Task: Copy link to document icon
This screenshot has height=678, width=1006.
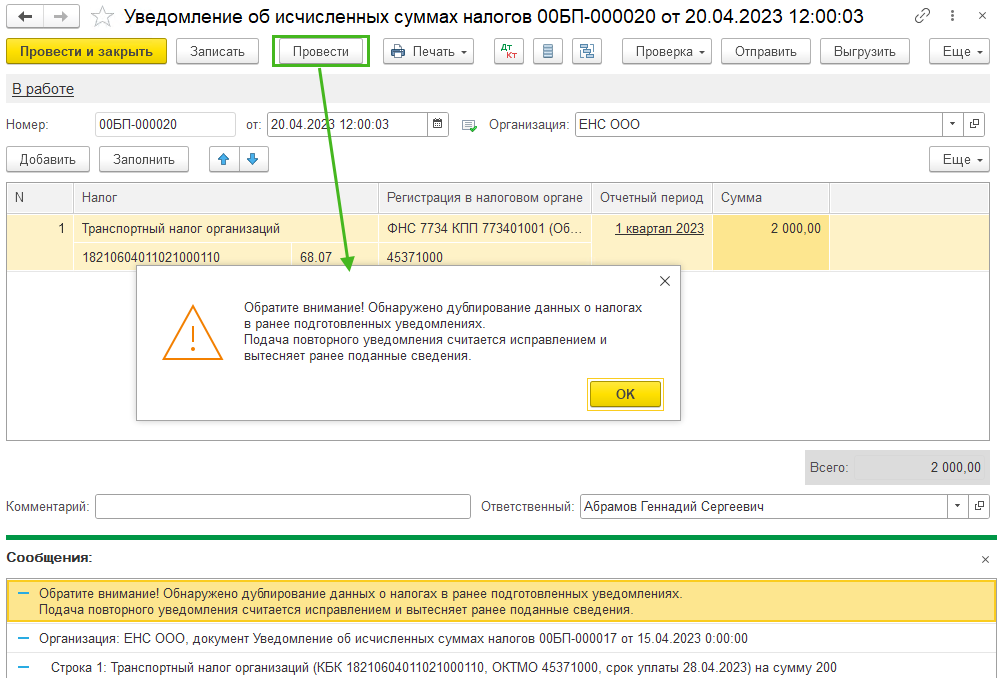Action: click(923, 15)
